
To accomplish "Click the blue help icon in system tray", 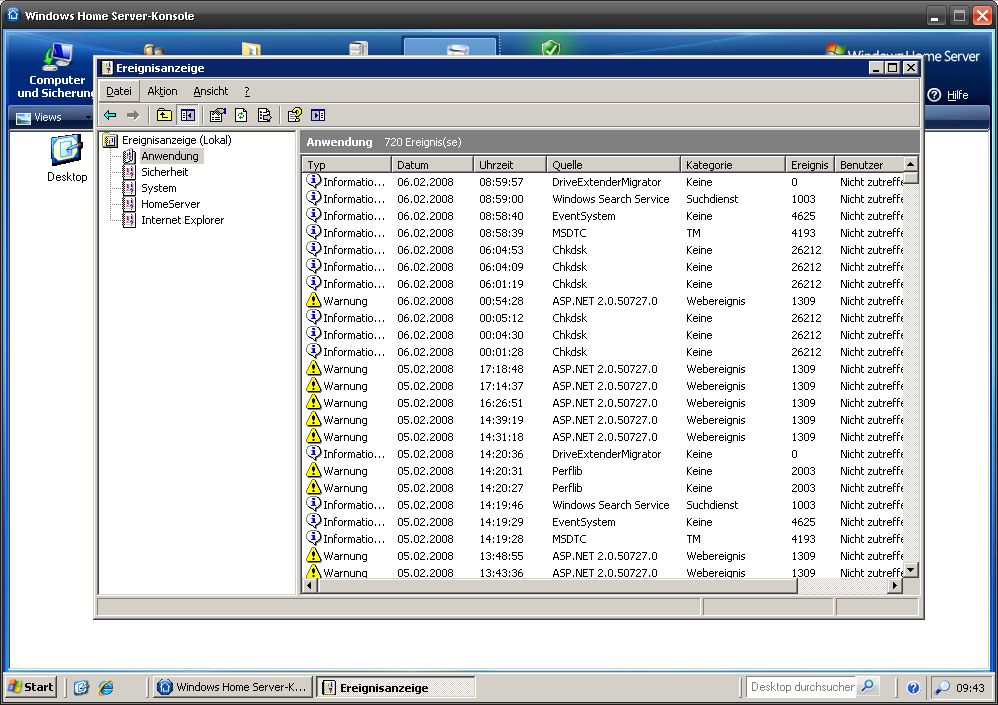I will 913,688.
